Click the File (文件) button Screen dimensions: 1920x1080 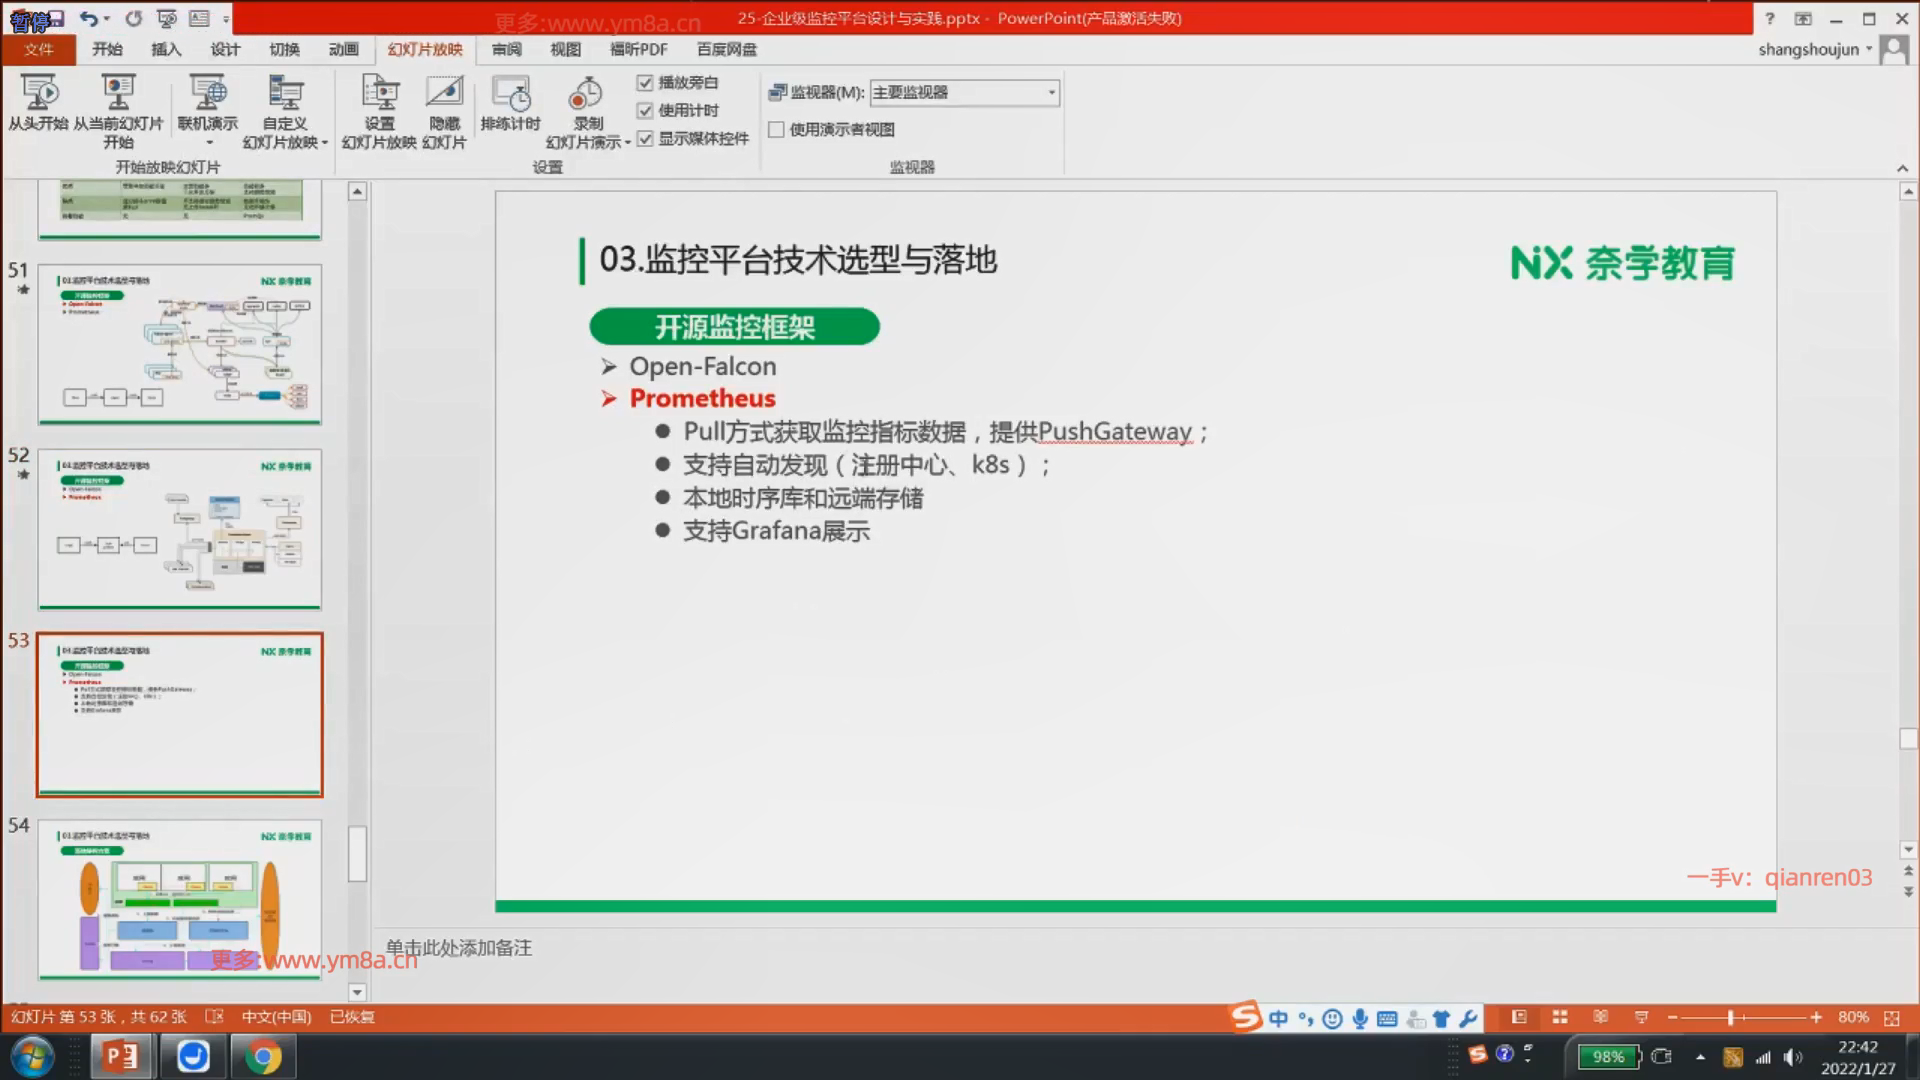pyautogui.click(x=39, y=49)
